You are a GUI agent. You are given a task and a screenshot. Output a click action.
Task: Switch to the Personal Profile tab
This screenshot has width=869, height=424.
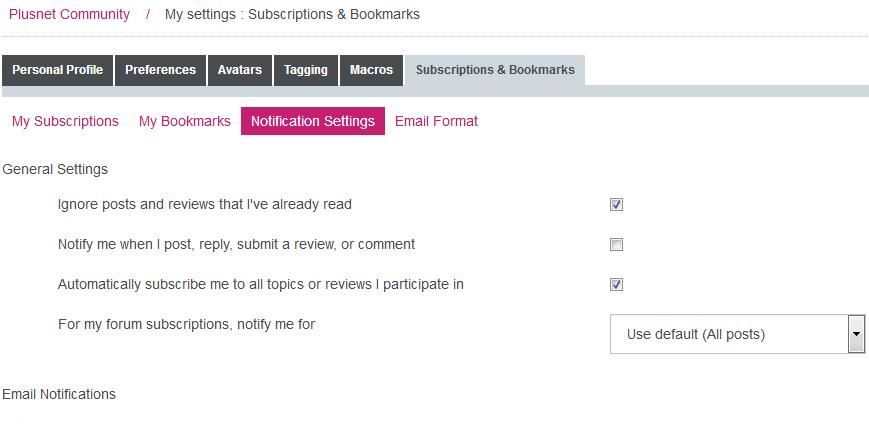[57, 70]
